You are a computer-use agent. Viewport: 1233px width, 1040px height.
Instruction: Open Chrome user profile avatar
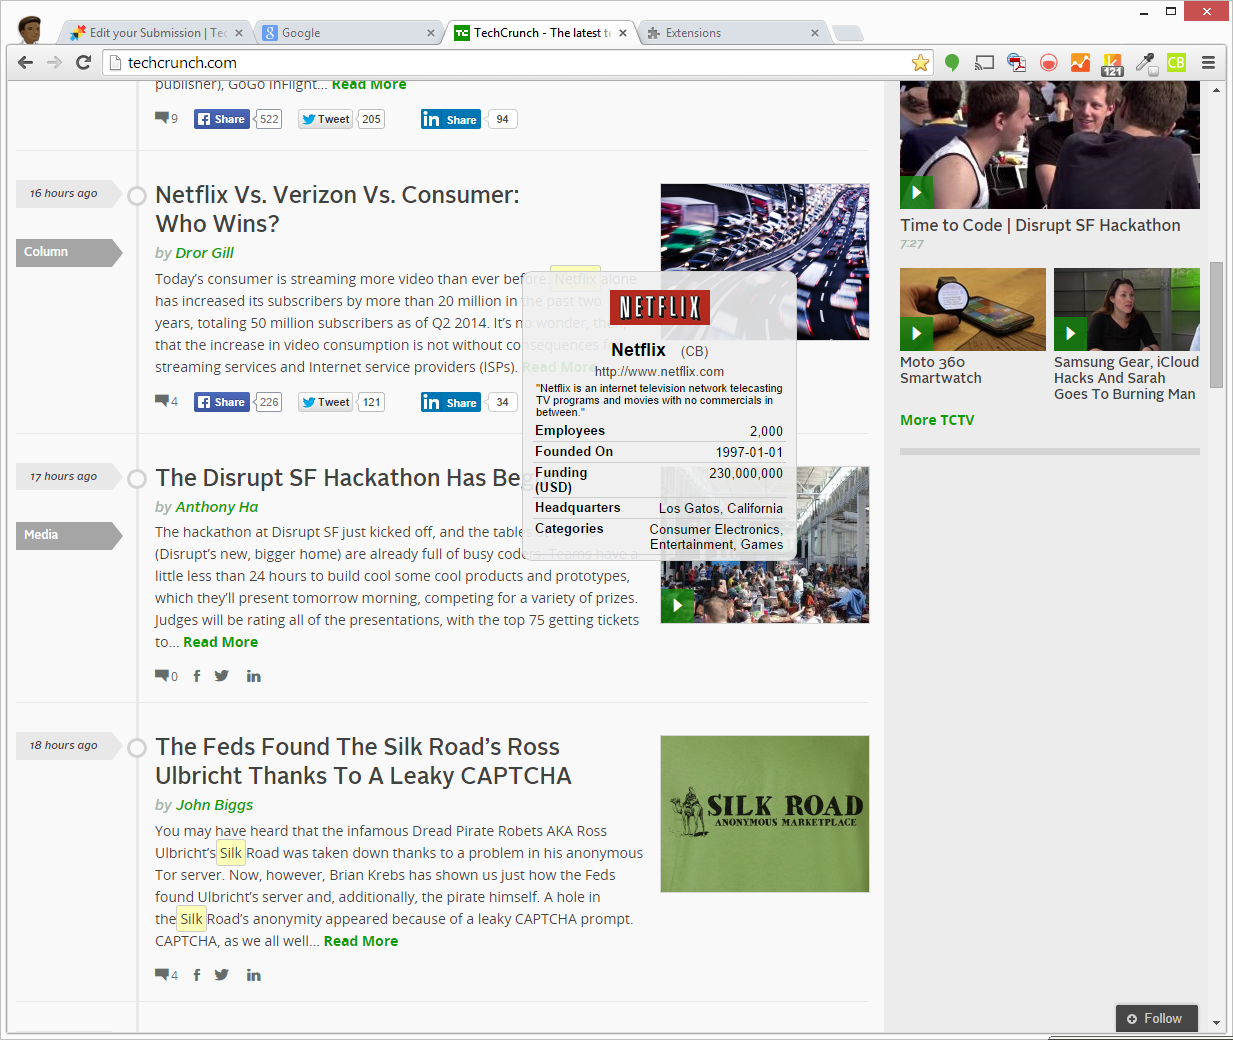[x=30, y=30]
